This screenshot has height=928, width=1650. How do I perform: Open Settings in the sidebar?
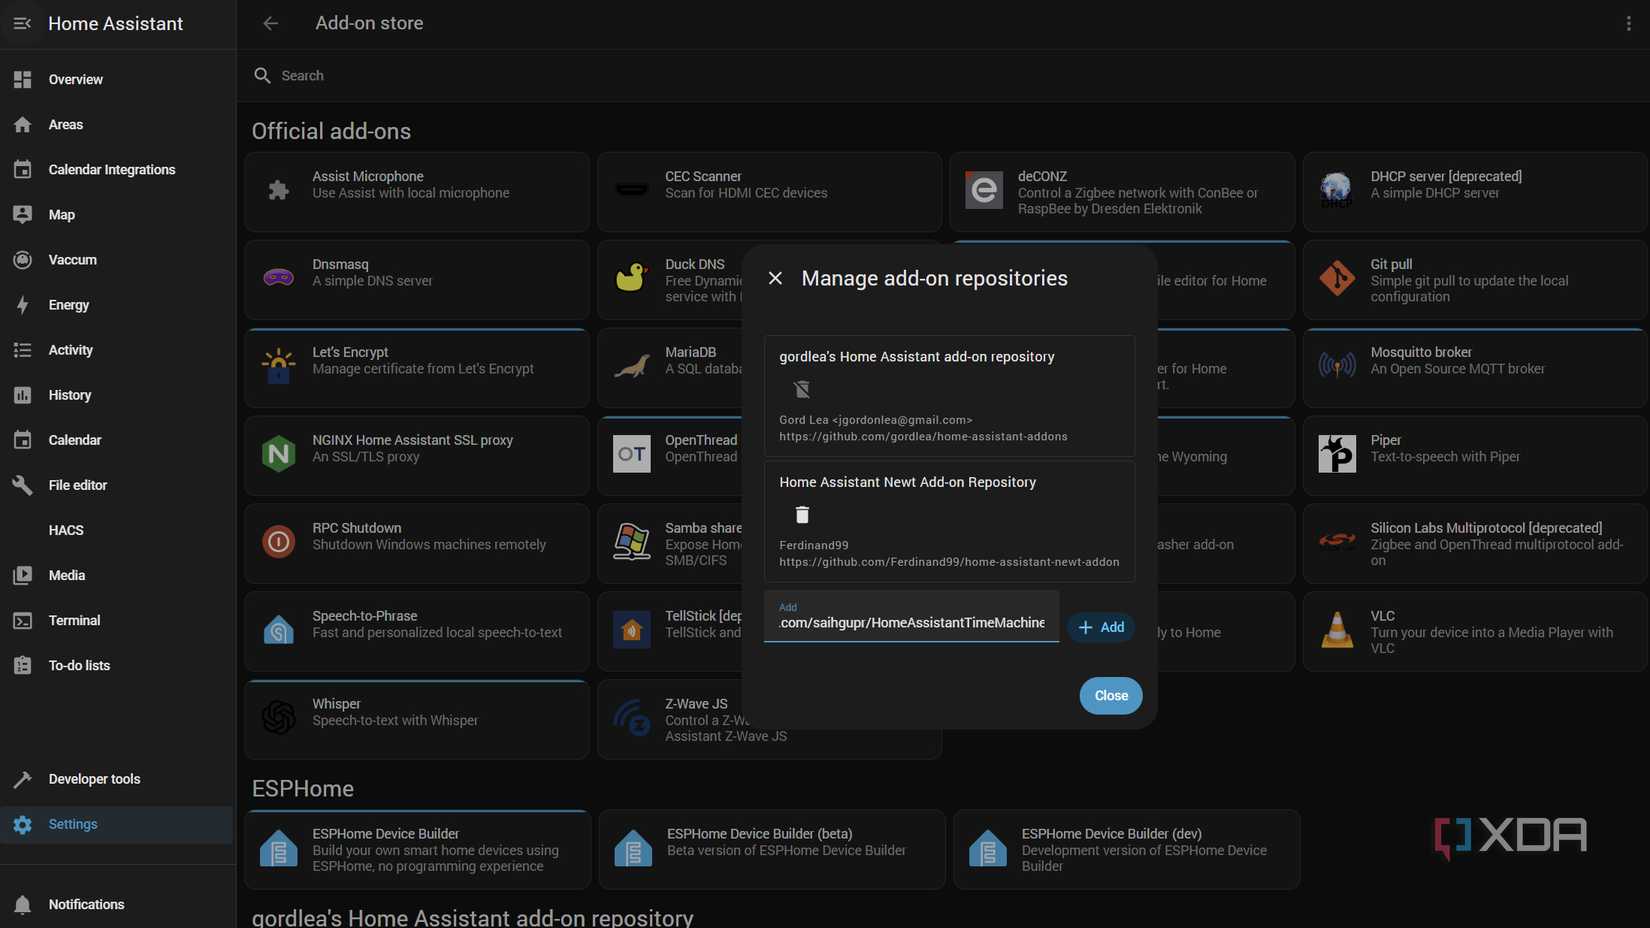118,824
